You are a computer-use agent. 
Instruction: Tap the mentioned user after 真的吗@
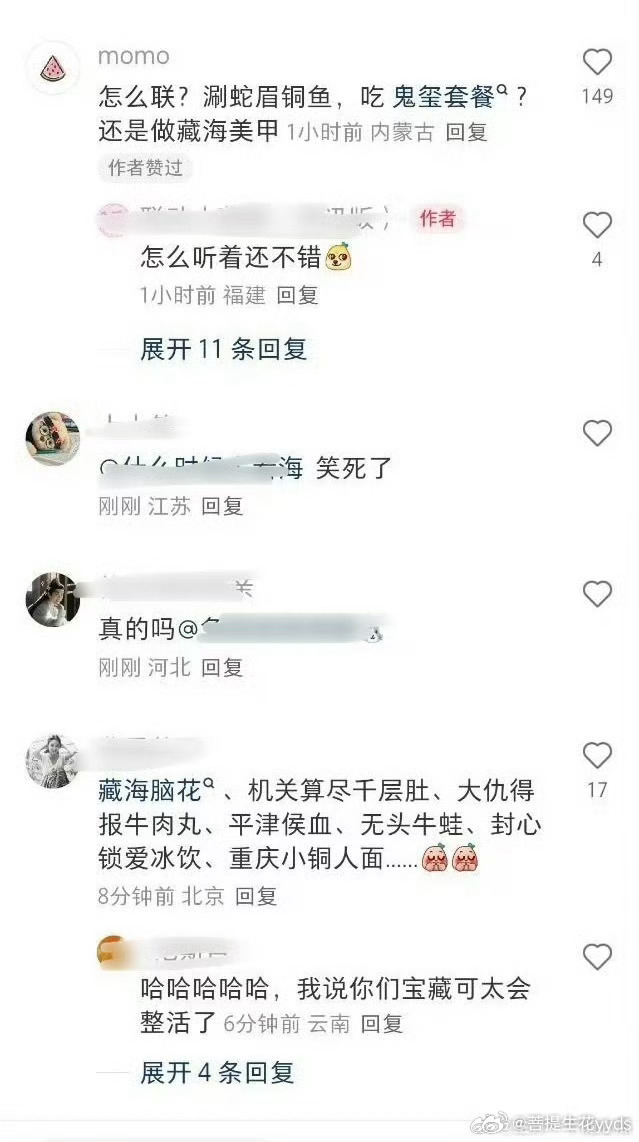[283, 630]
